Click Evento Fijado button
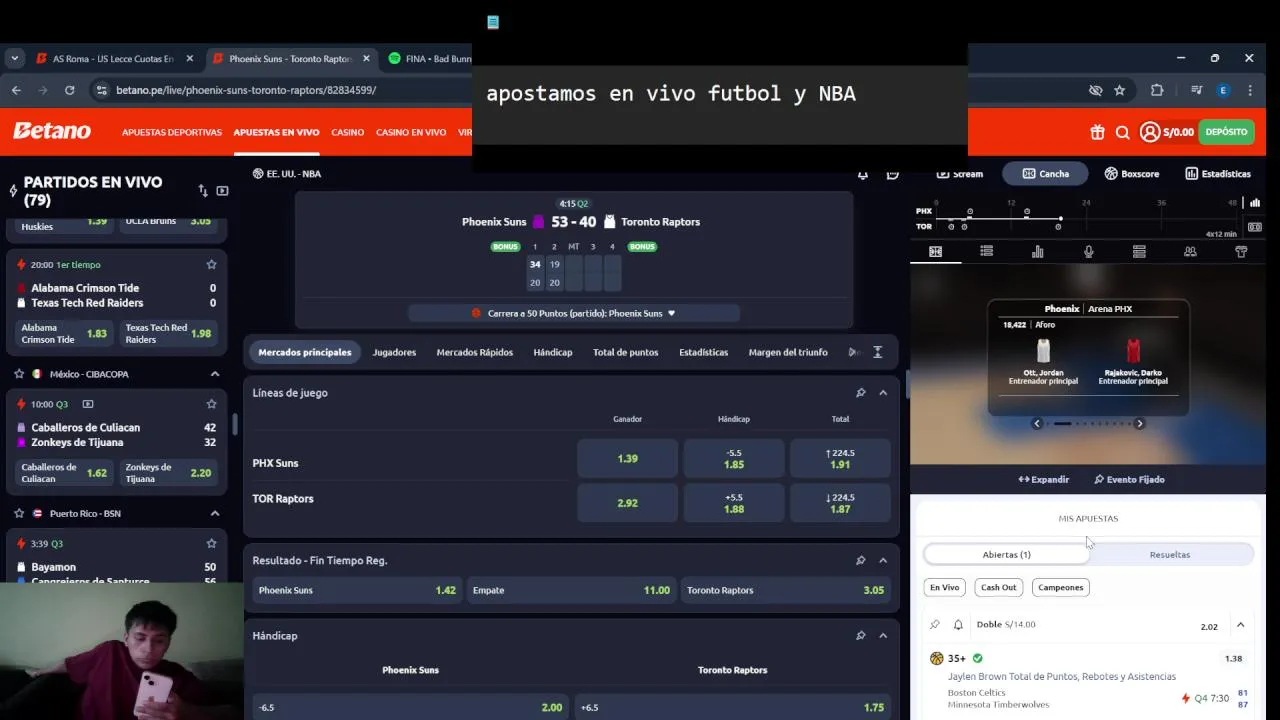1280x720 pixels. coord(1129,480)
